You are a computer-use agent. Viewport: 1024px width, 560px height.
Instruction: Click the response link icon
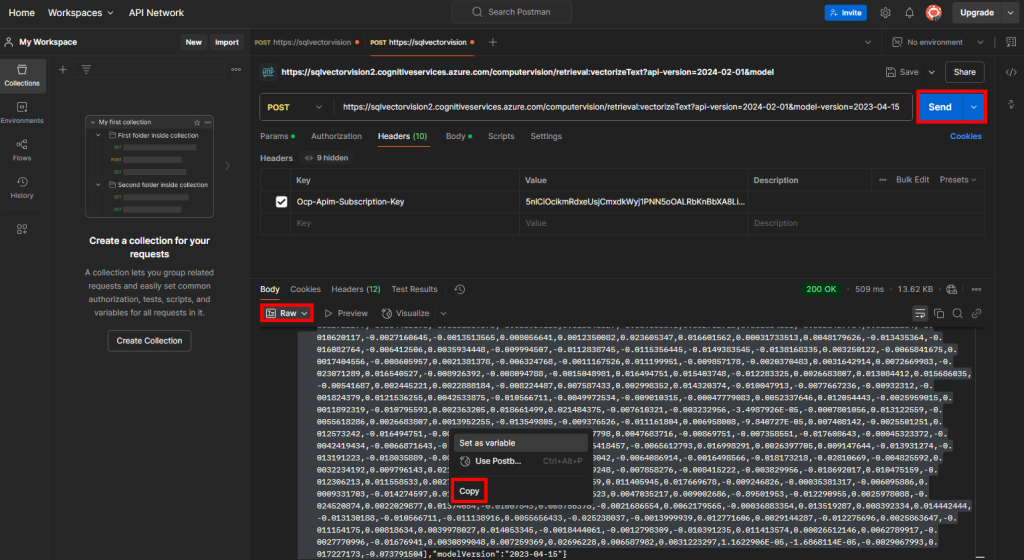976,313
